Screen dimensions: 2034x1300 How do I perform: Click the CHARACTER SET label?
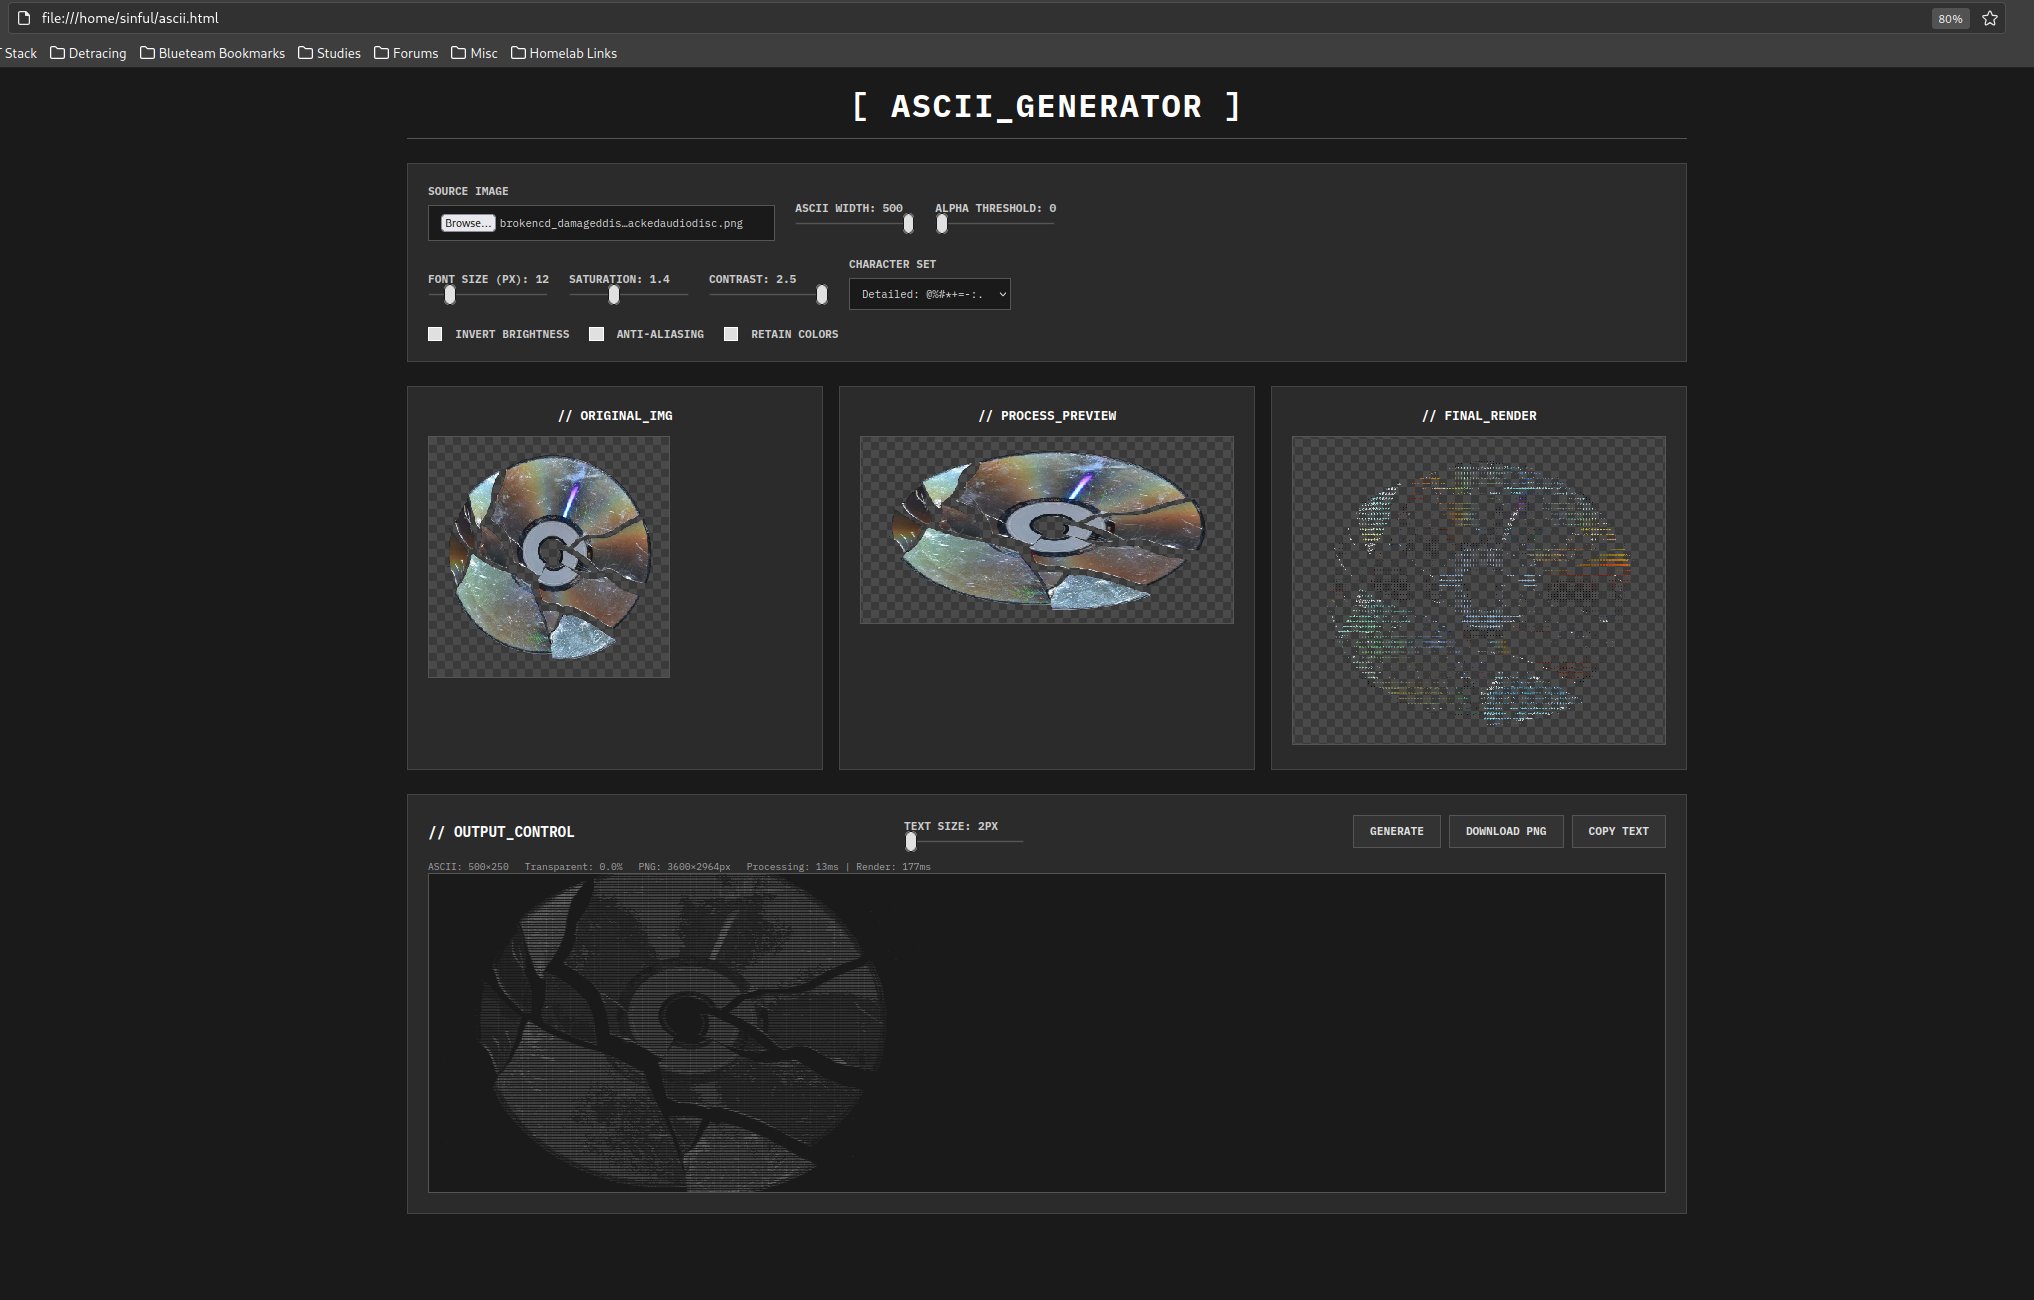point(892,264)
